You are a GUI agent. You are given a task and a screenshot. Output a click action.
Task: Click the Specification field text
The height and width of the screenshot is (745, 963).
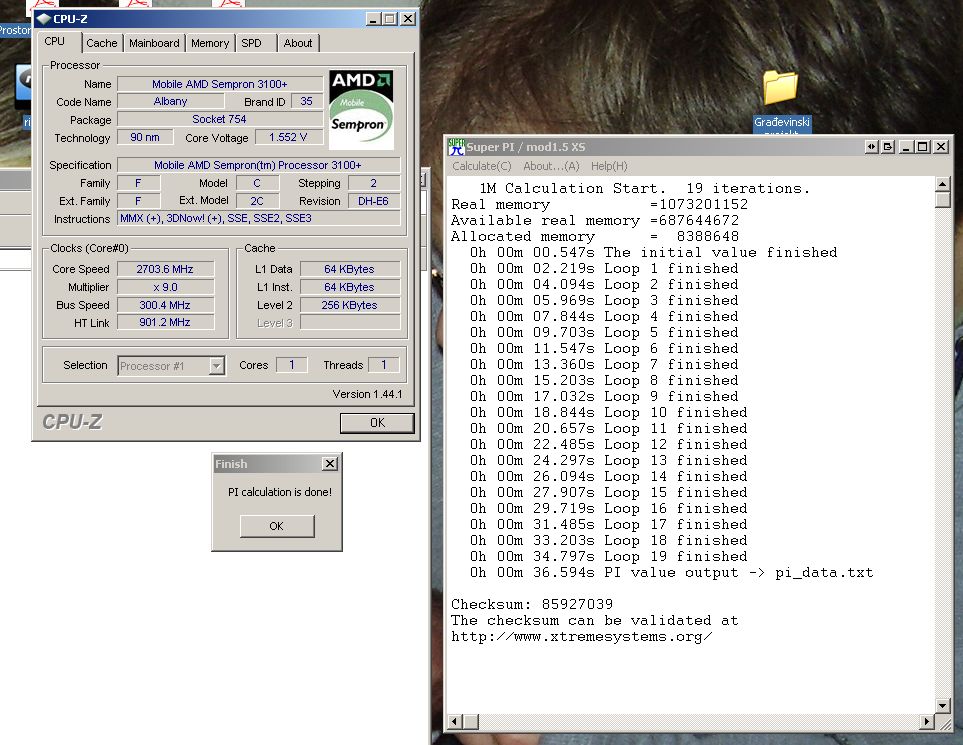coord(258,165)
